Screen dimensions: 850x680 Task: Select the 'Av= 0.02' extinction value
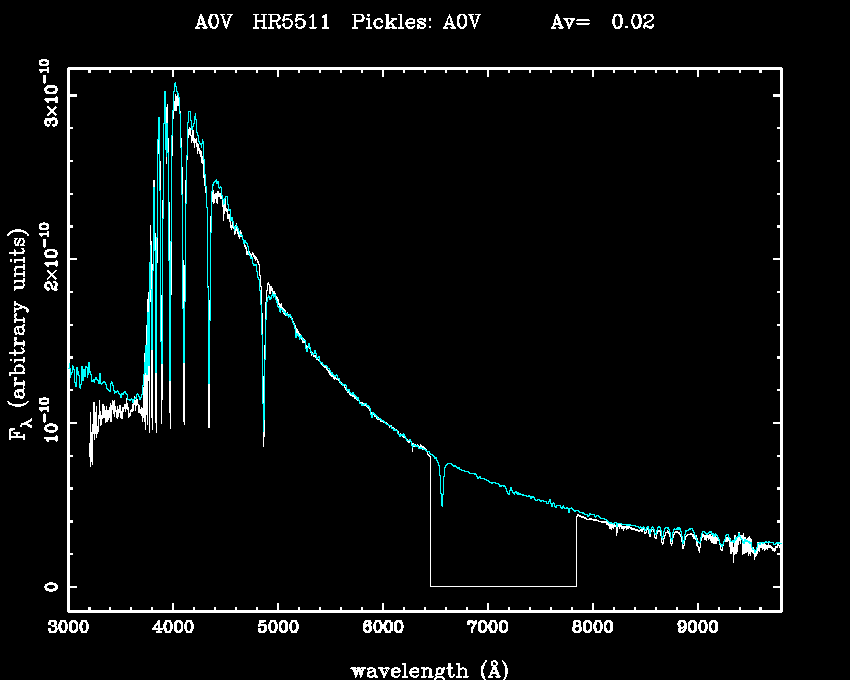[603, 22]
